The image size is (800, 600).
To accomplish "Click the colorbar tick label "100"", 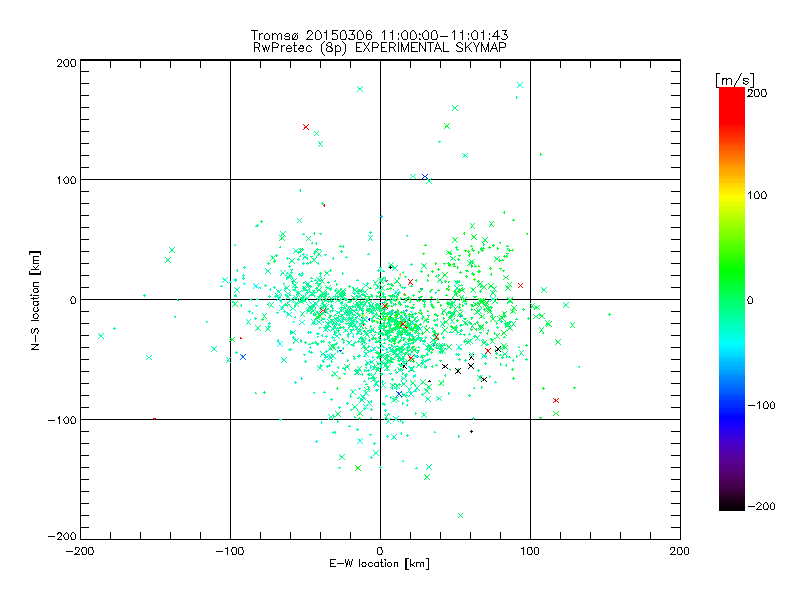I will (757, 195).
